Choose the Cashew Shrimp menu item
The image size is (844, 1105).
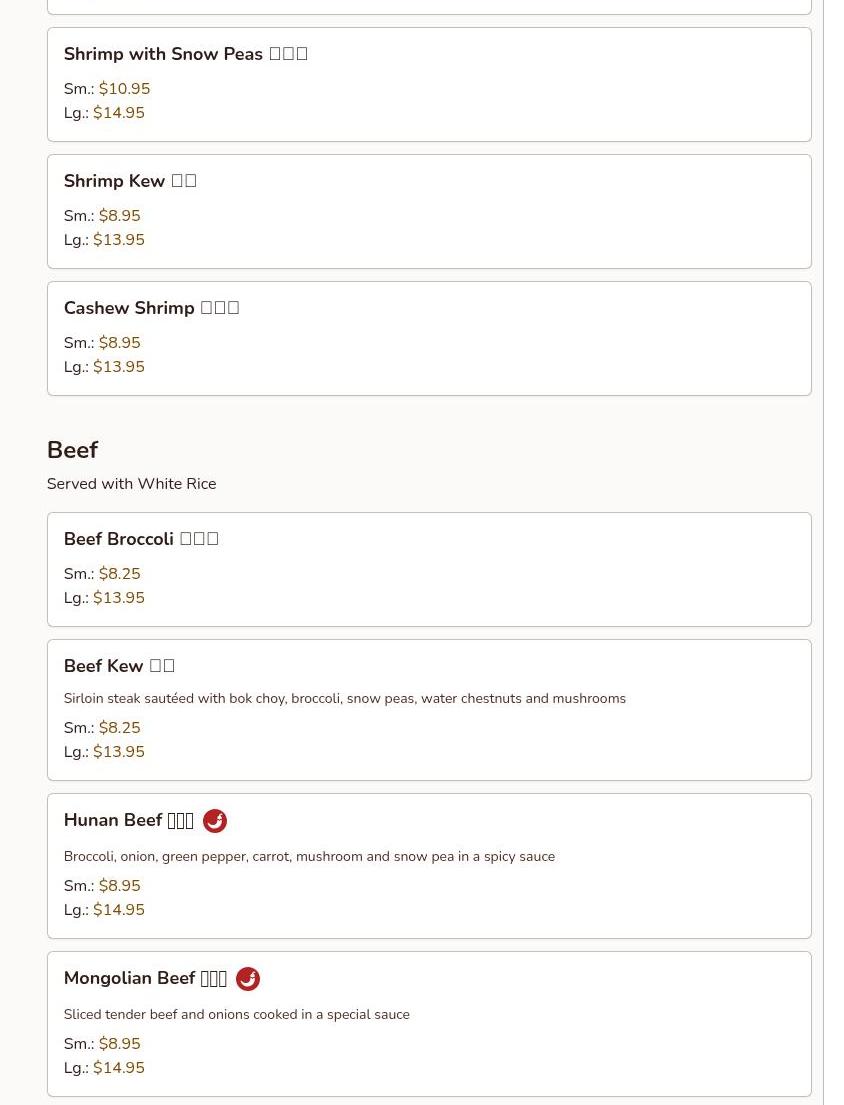pos(429,338)
